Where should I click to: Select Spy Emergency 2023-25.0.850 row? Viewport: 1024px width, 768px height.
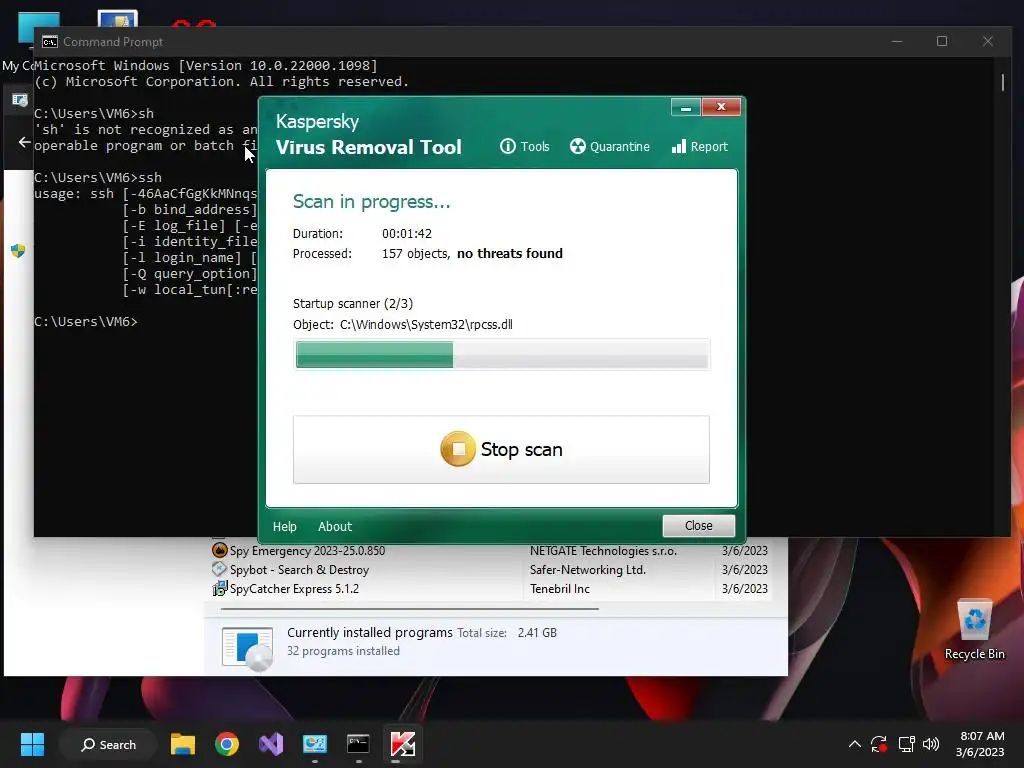[x=490, y=551]
